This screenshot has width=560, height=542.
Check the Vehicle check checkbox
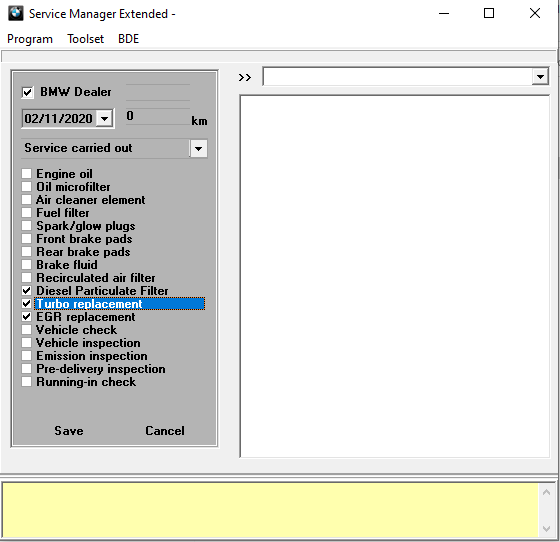(26, 330)
